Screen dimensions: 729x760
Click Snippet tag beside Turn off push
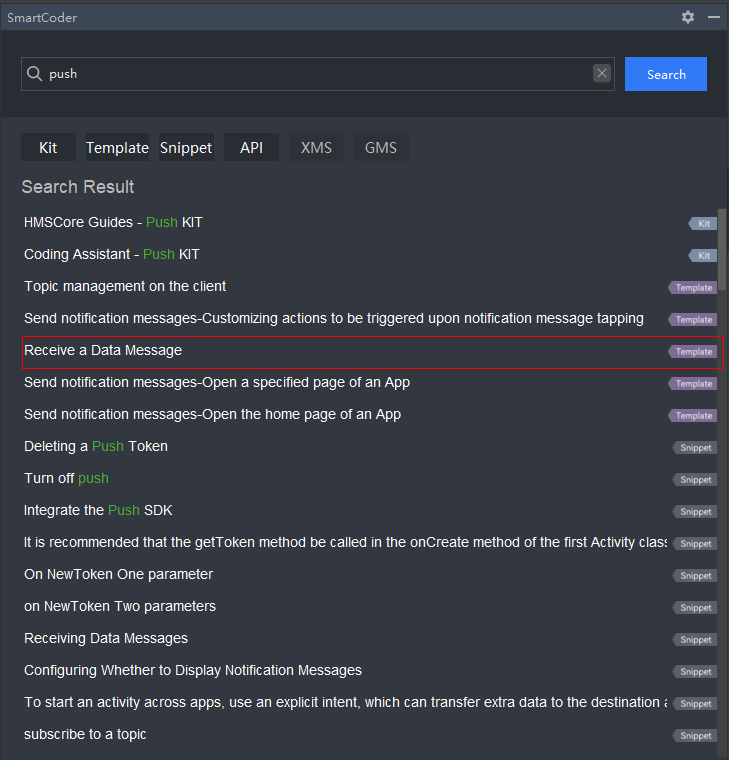[695, 480]
